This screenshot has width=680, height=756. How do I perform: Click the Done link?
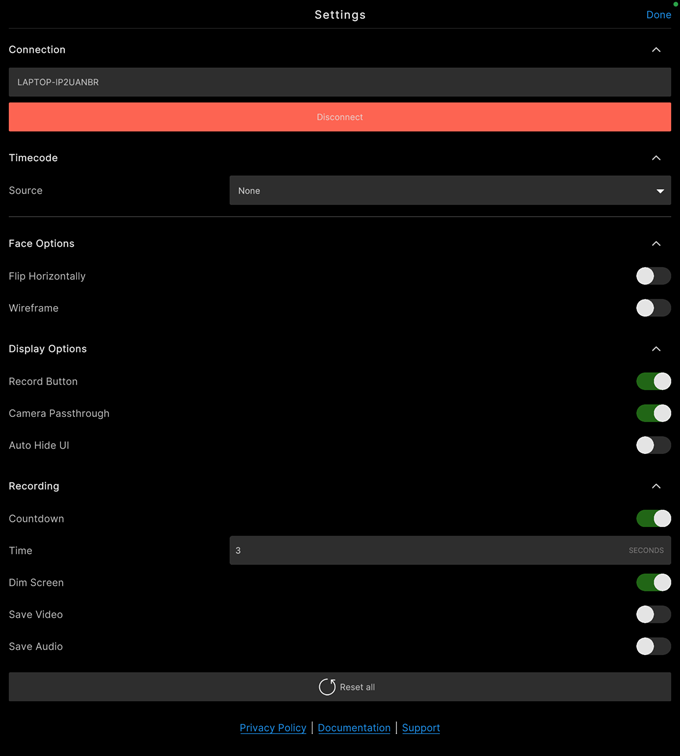[658, 15]
